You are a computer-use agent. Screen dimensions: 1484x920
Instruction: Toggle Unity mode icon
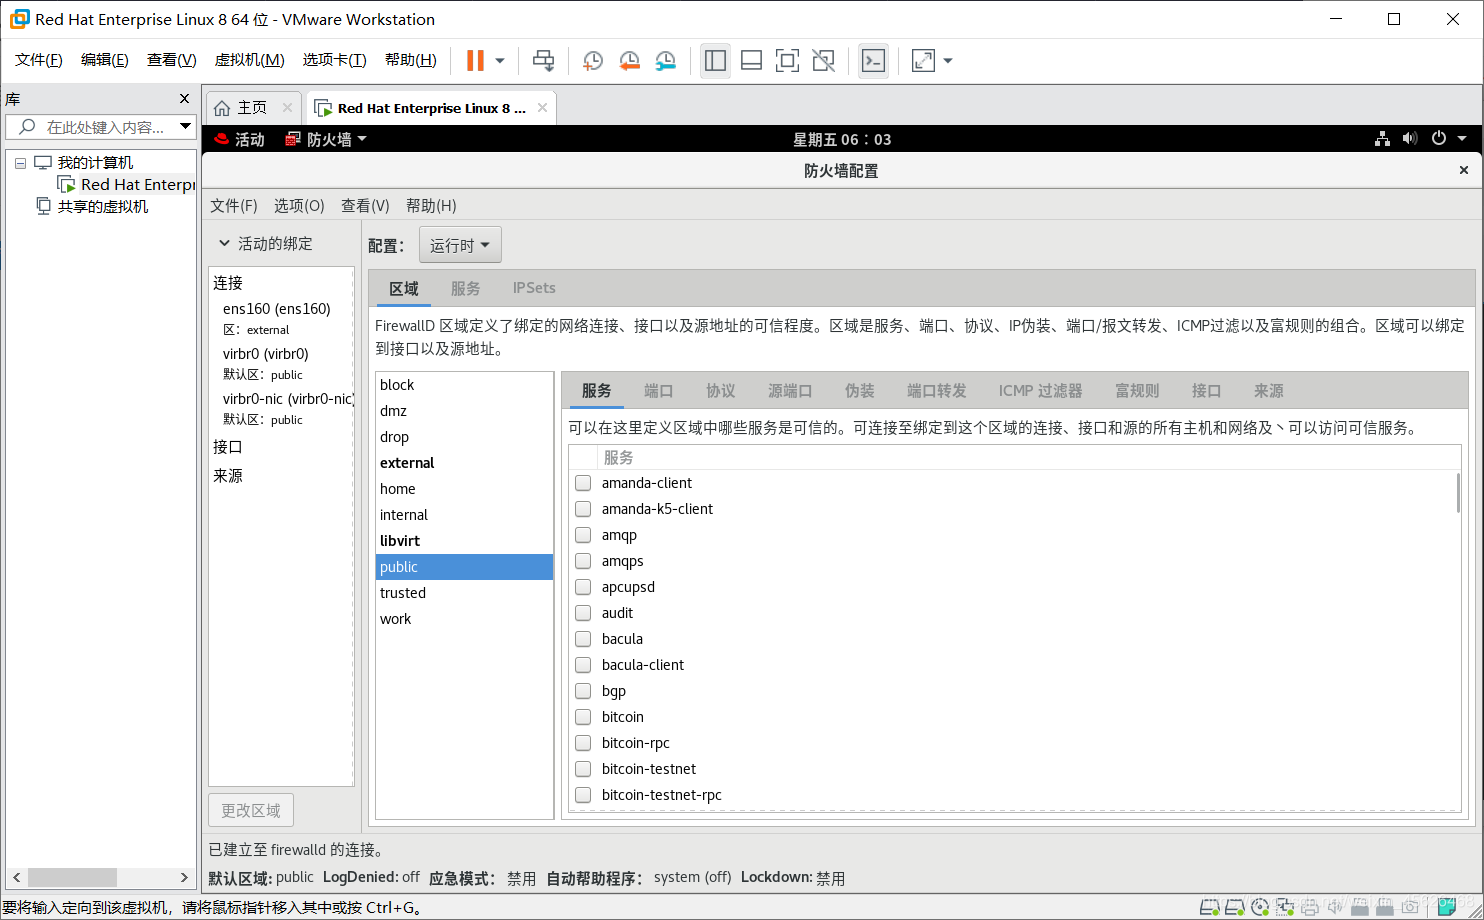823,61
